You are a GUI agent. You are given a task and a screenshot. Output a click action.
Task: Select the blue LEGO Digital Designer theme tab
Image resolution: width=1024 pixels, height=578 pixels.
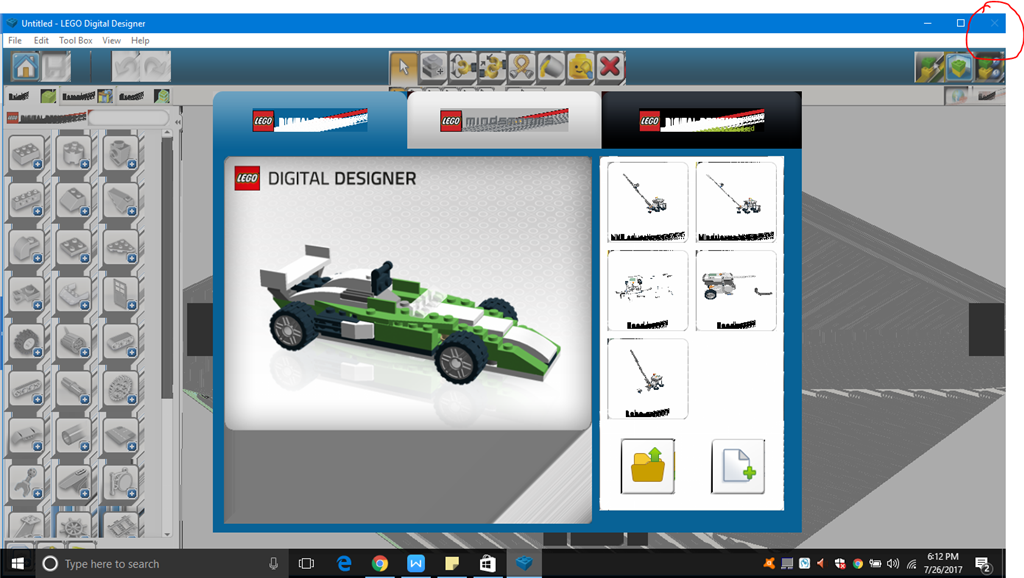(310, 121)
